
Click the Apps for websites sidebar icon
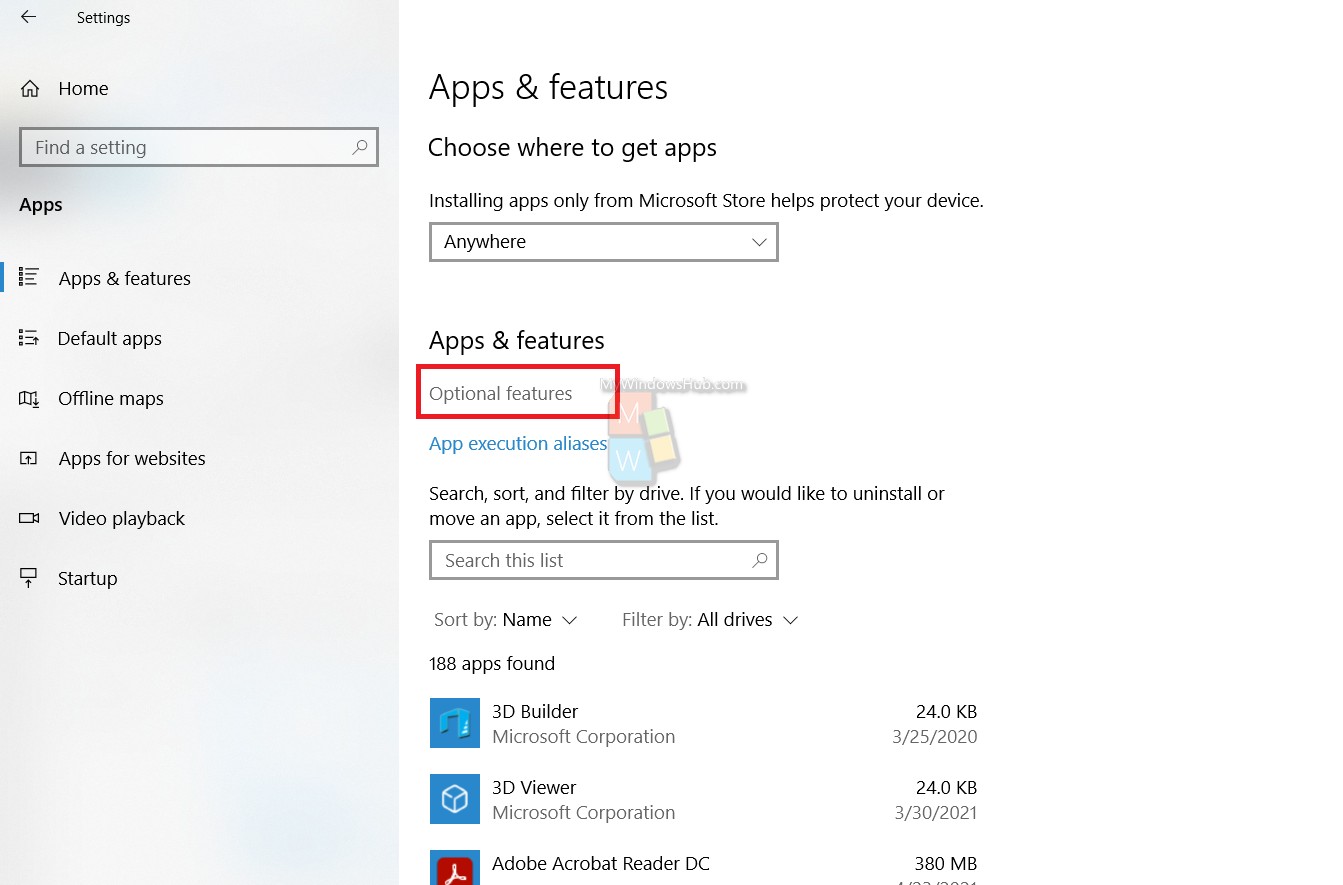(x=29, y=458)
